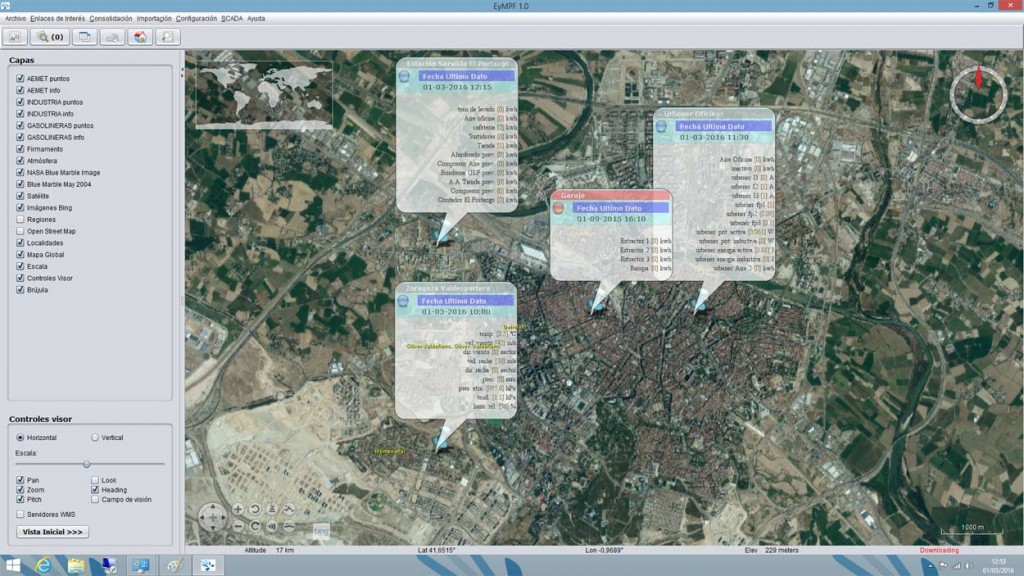Click the Altitude 17 km status text

[269, 551]
